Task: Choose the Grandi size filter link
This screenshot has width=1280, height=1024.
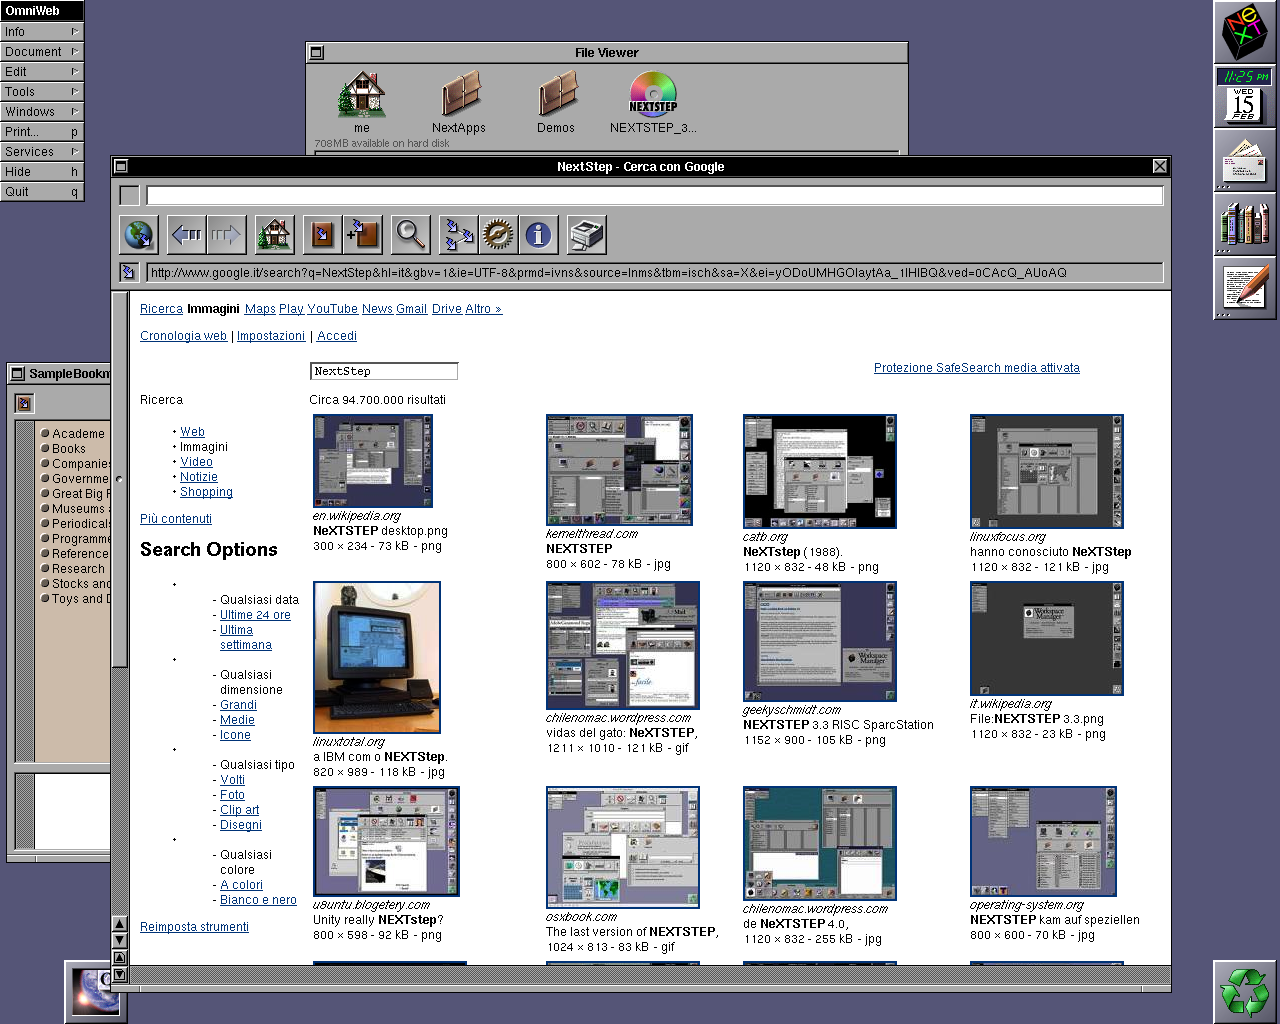Action: [x=238, y=705]
